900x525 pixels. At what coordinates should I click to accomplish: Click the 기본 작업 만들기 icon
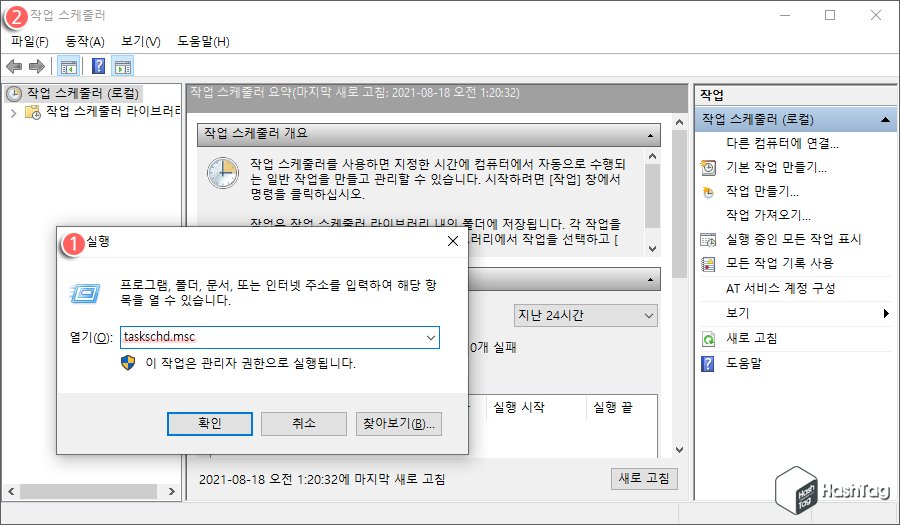[x=708, y=168]
